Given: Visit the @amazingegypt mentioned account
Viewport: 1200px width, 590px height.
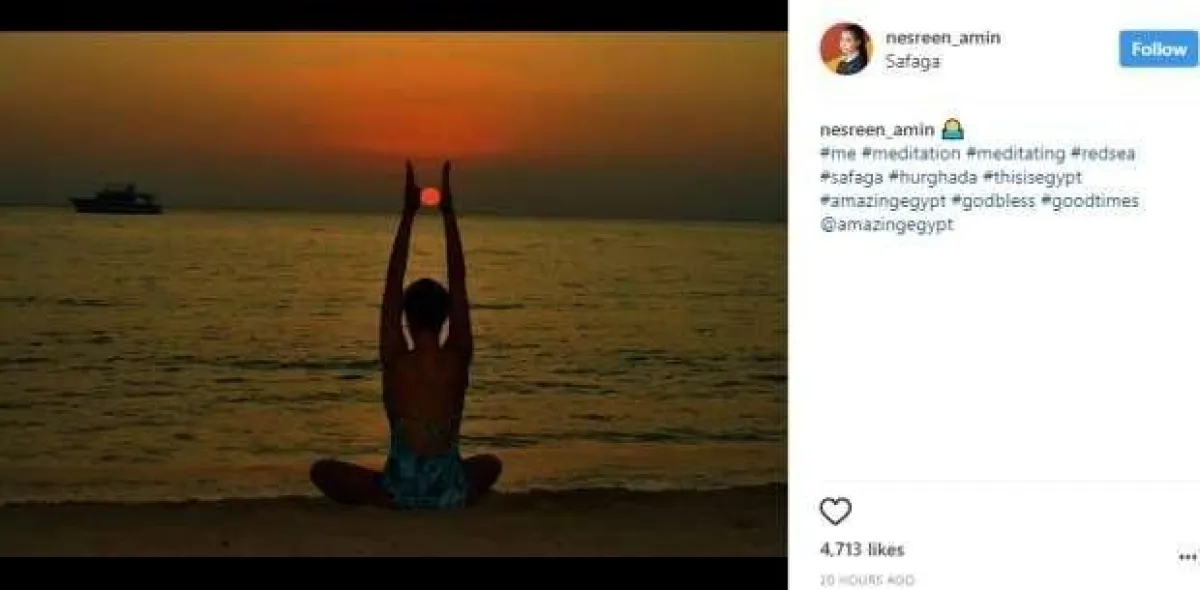Looking at the screenshot, I should point(886,225).
